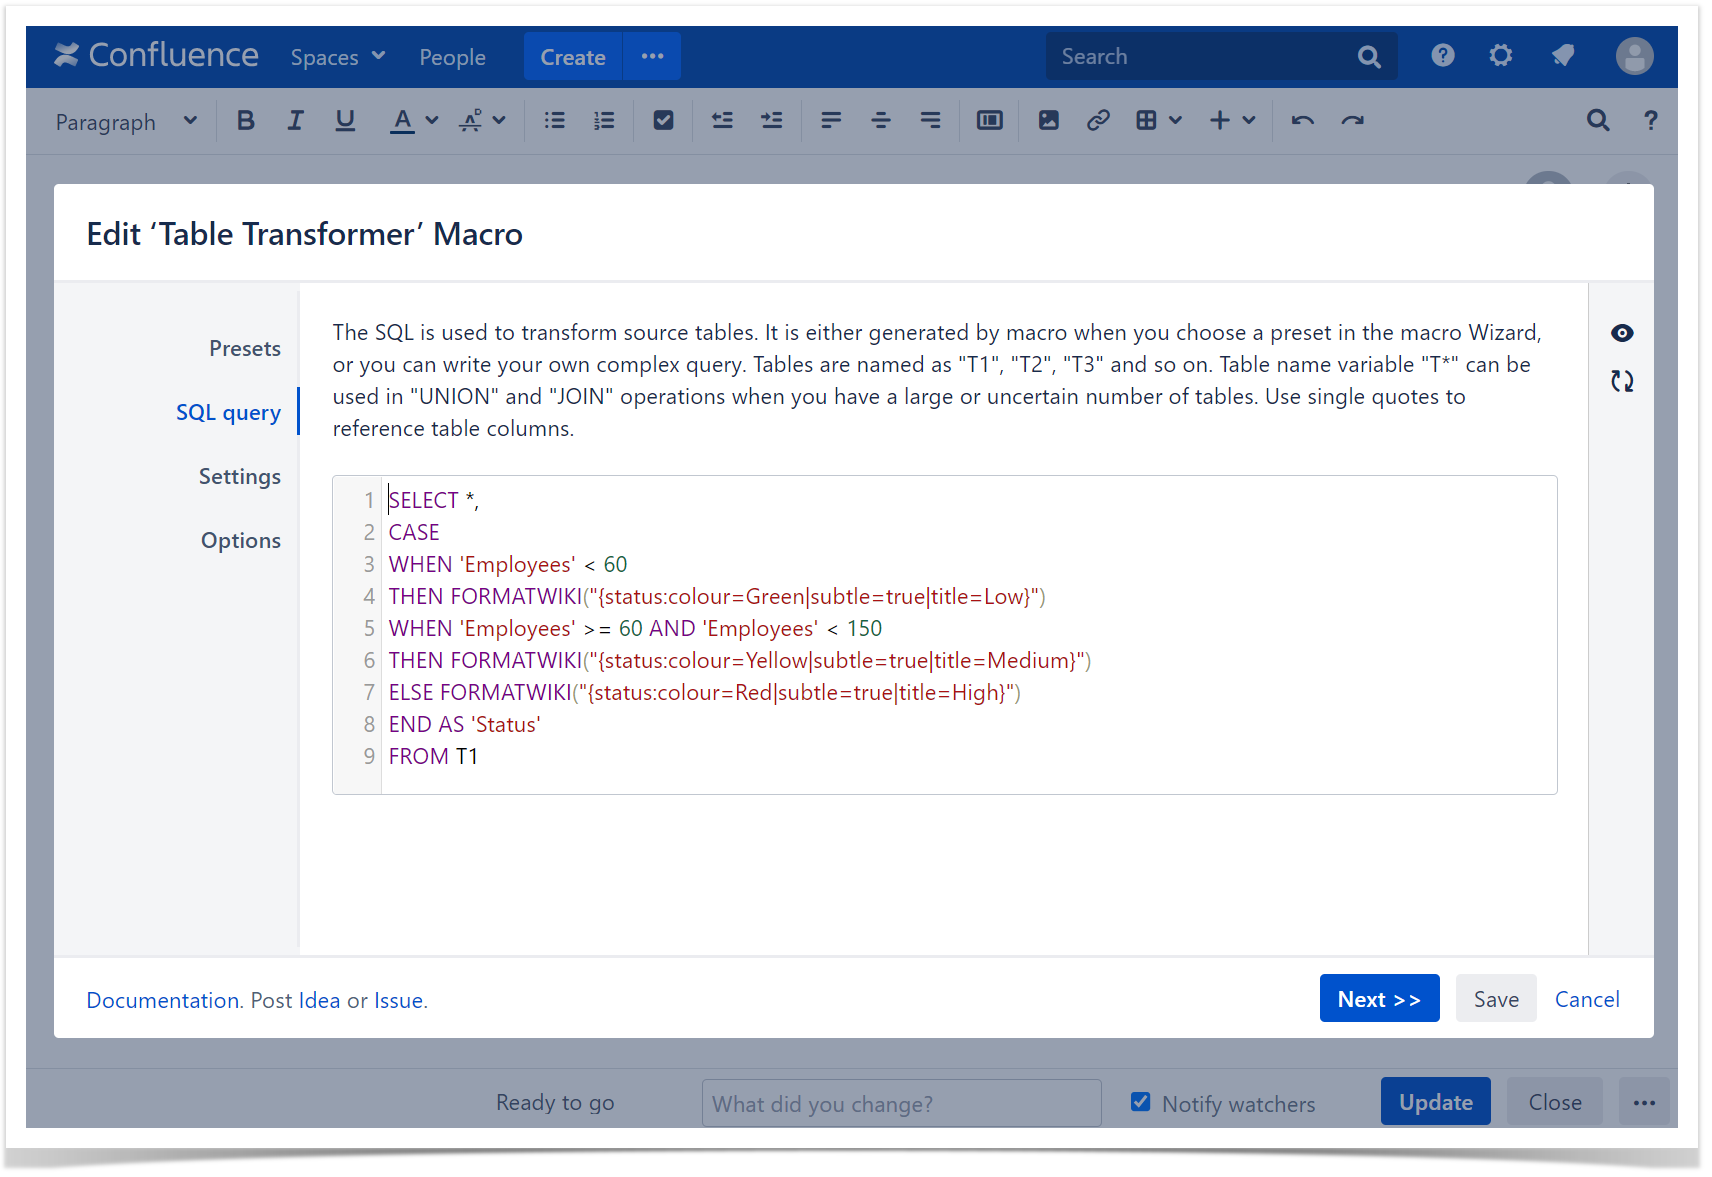1712x1177 pixels.
Task: Open the Confluence help question mark icon
Action: pyautogui.click(x=1442, y=56)
